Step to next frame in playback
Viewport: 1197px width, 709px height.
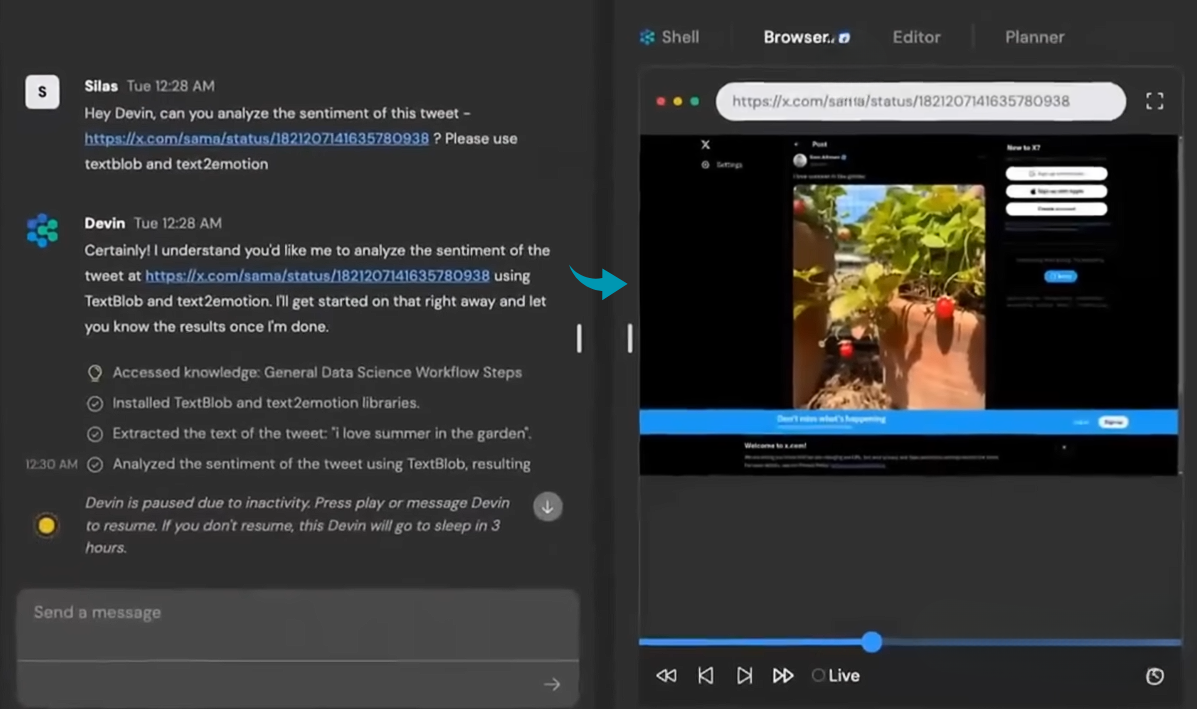click(x=744, y=675)
